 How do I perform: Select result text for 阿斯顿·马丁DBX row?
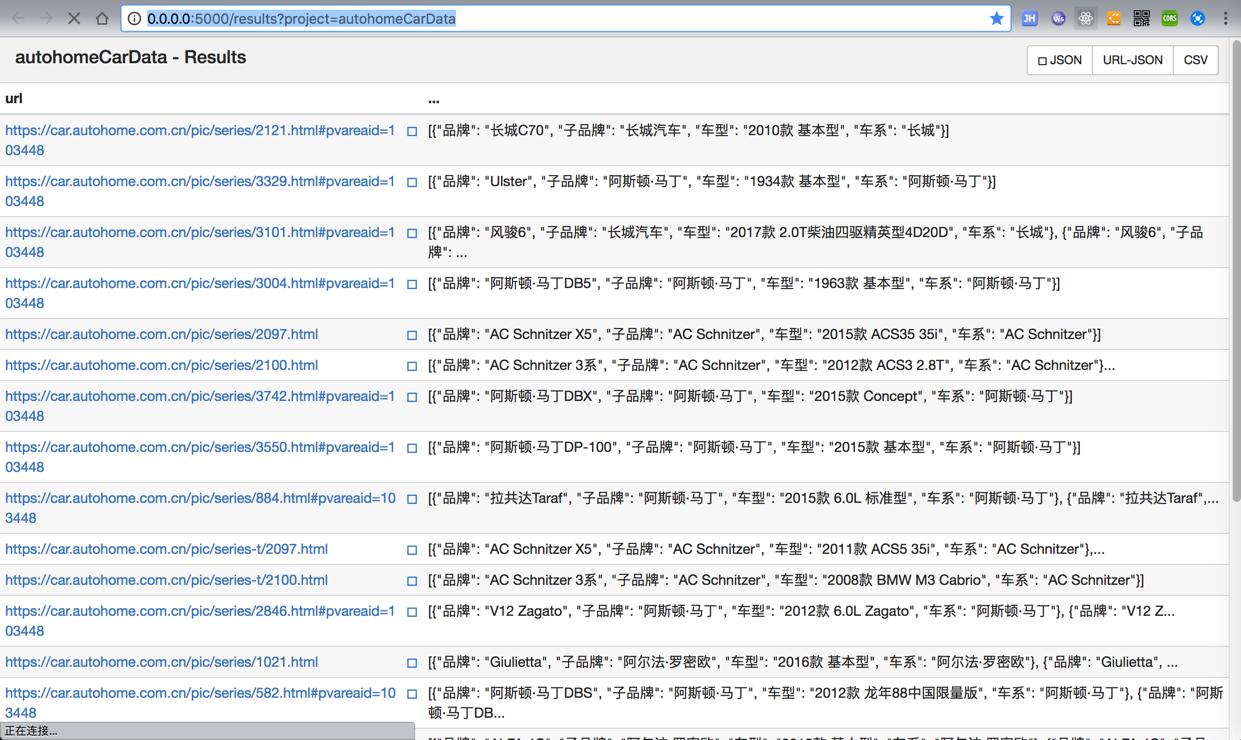pyautogui.click(x=749, y=396)
